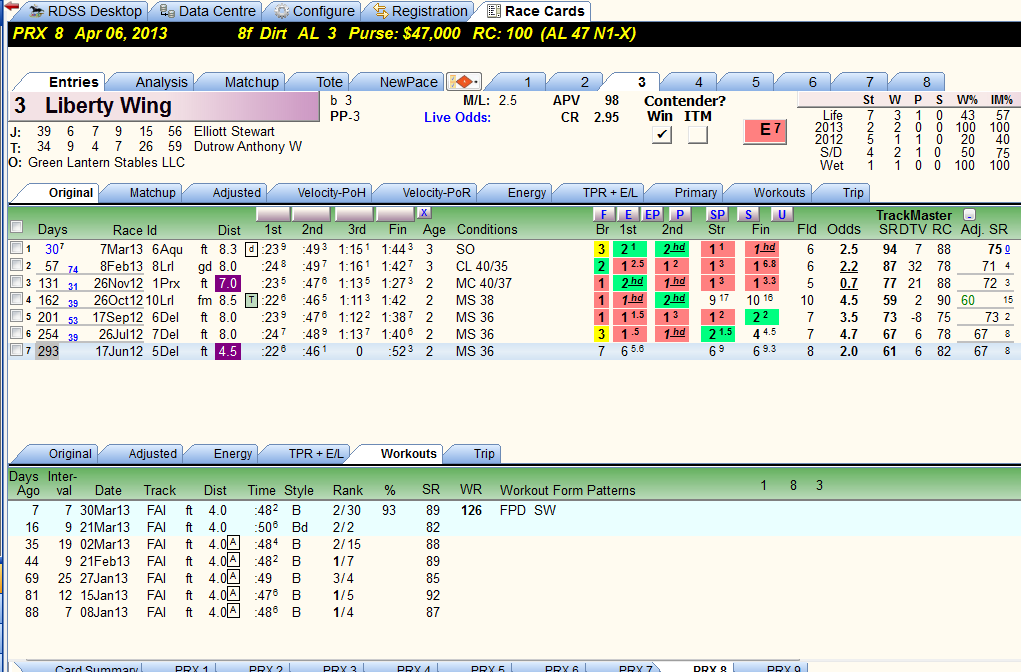Viewport: 1021px width, 672px height.
Task: Click the purple 7.0 distance cell
Action: (228, 283)
